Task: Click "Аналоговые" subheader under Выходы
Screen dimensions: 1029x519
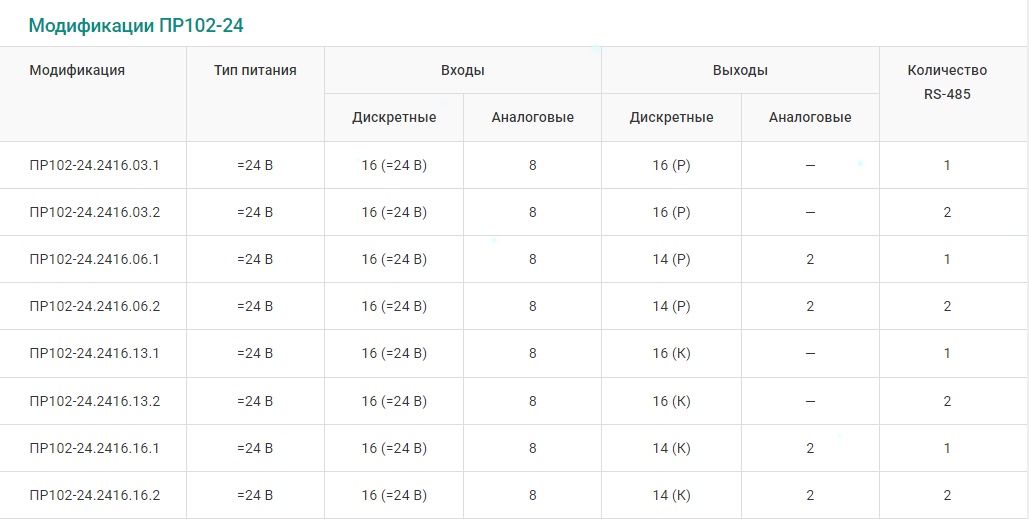Action: (810, 117)
